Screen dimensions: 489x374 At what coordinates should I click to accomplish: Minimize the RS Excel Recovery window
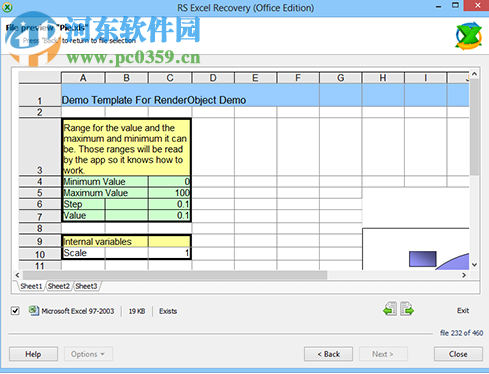click(x=439, y=6)
